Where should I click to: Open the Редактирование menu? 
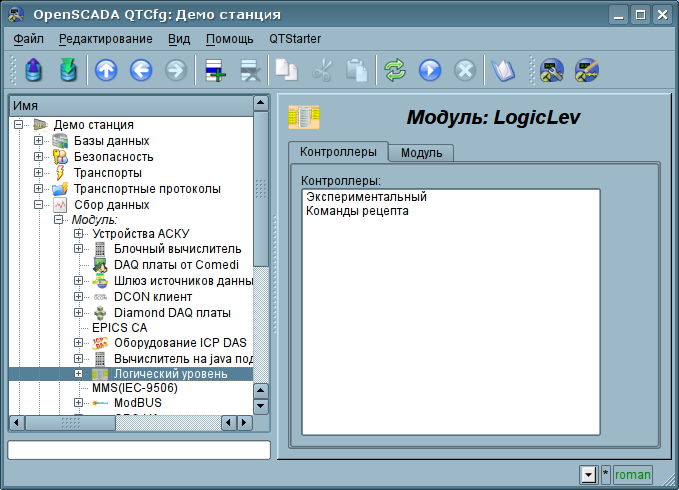click(106, 39)
